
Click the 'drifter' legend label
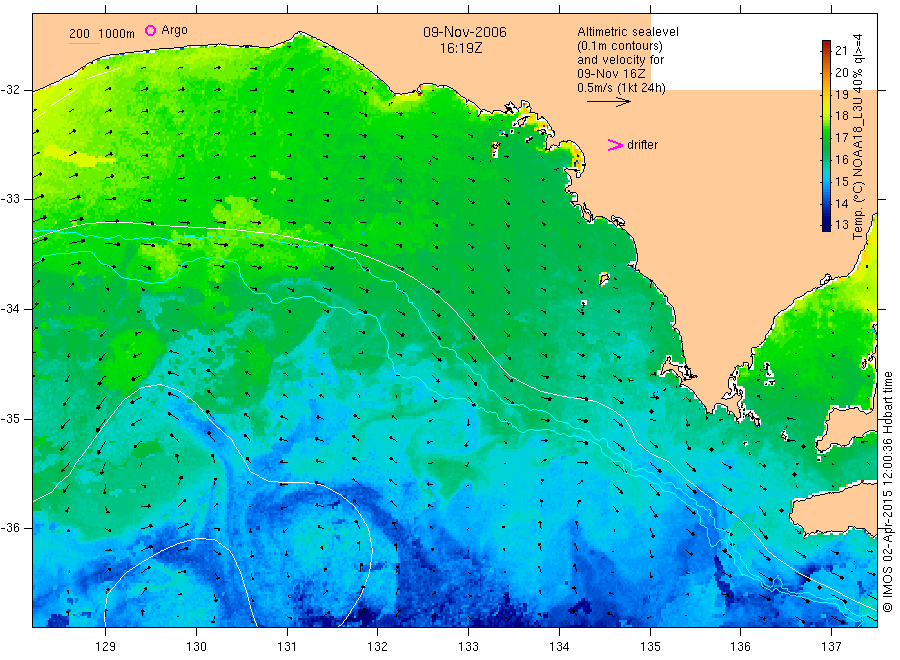click(642, 145)
